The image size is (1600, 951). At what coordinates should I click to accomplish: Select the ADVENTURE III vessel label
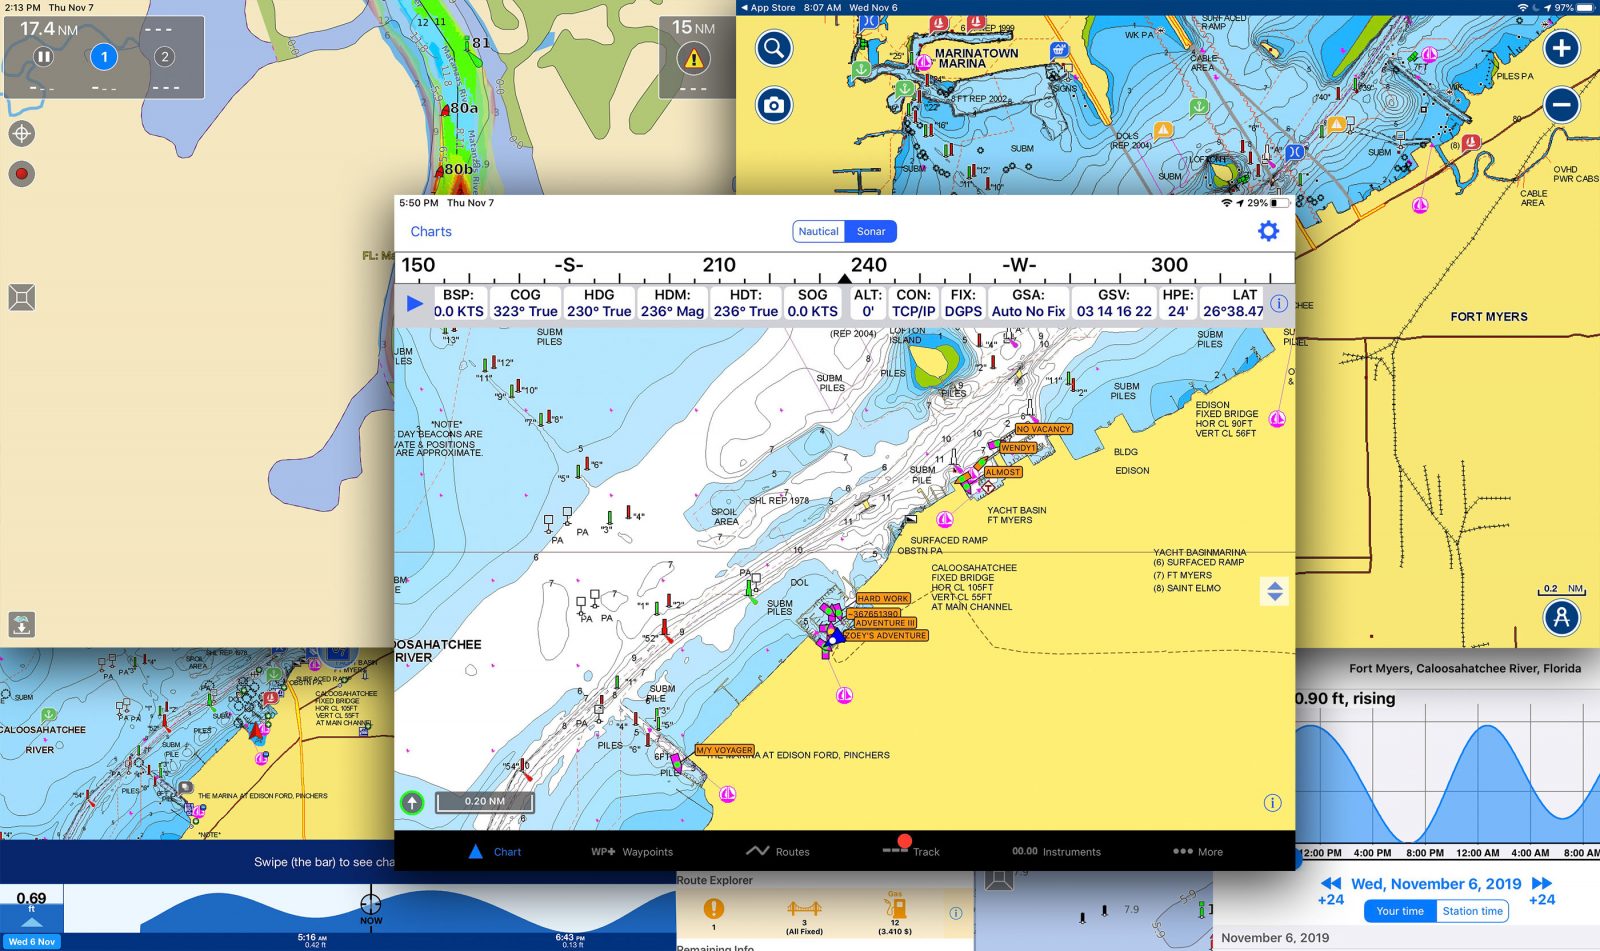click(x=886, y=623)
